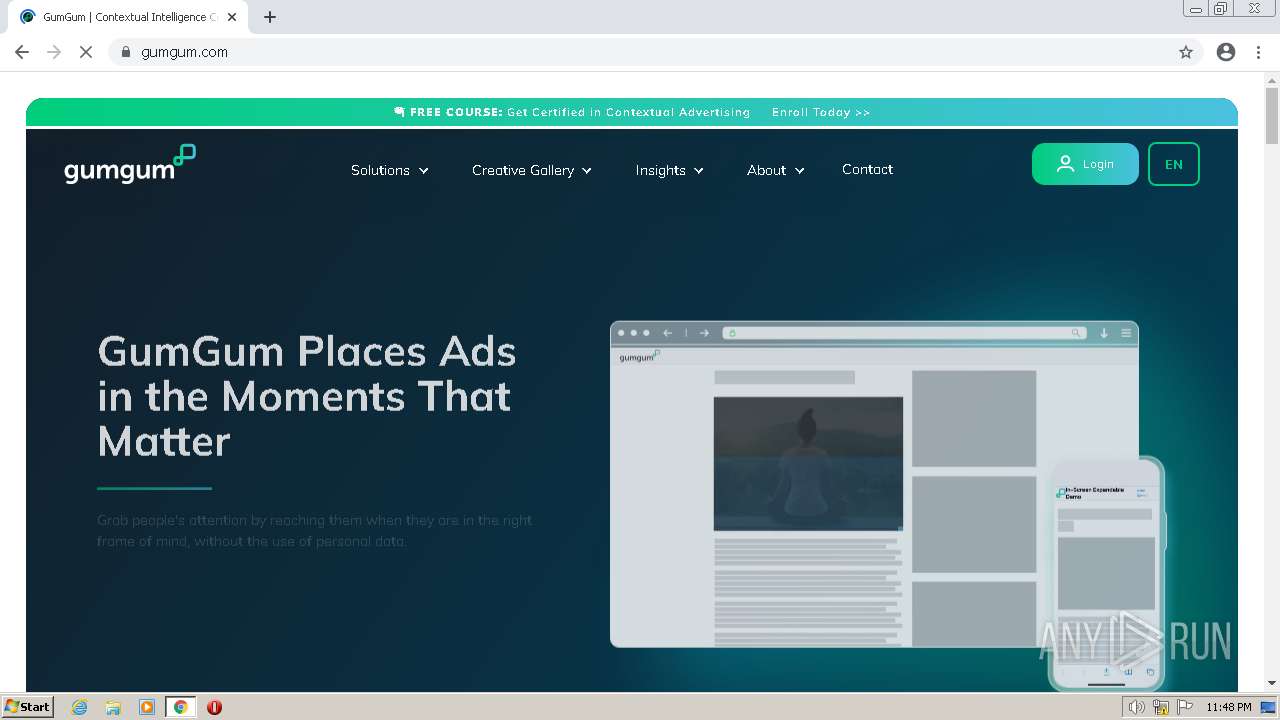
Task: Open Windows Explorer from the taskbar
Action: pos(113,707)
